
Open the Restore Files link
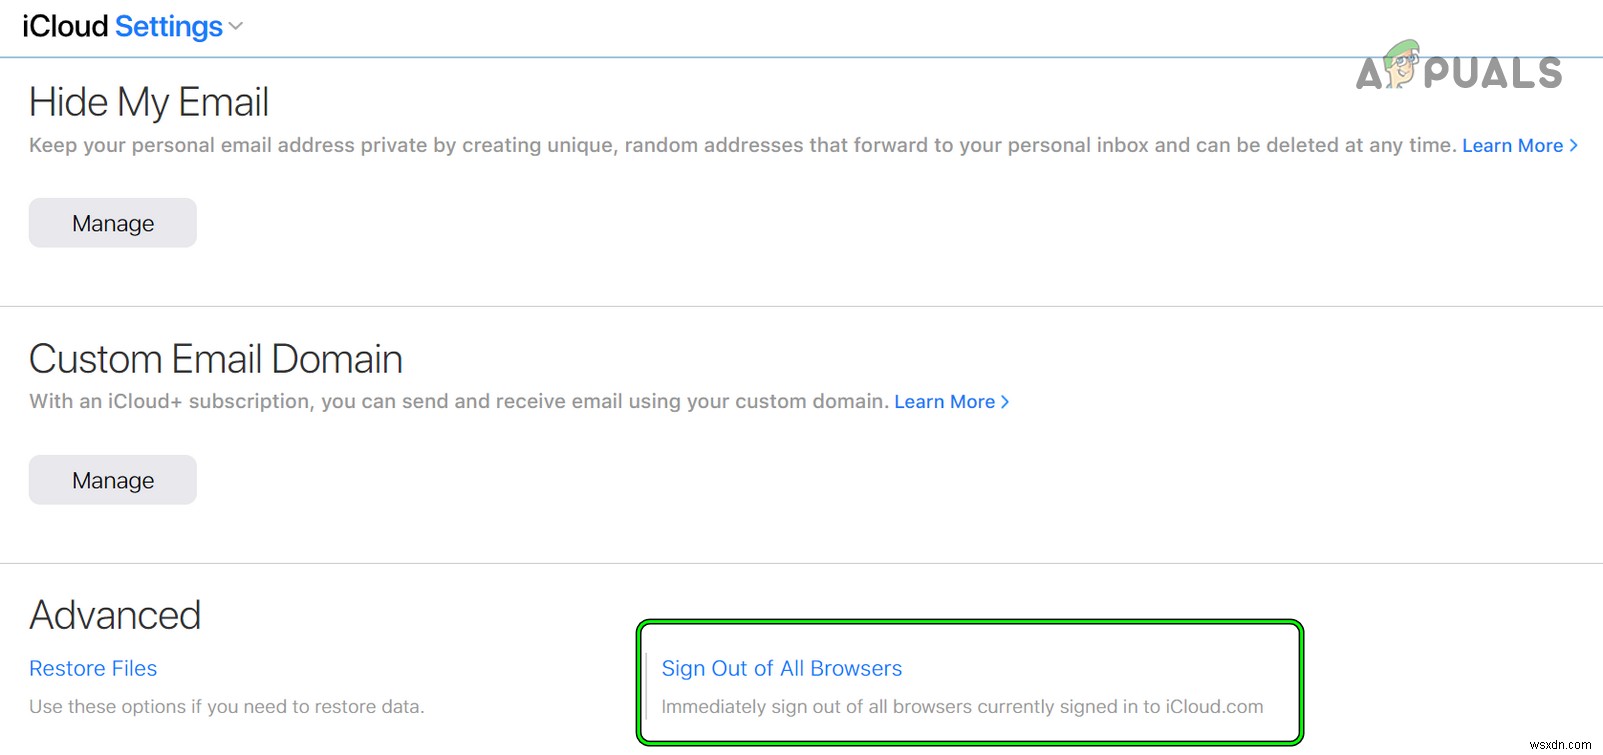[93, 669]
